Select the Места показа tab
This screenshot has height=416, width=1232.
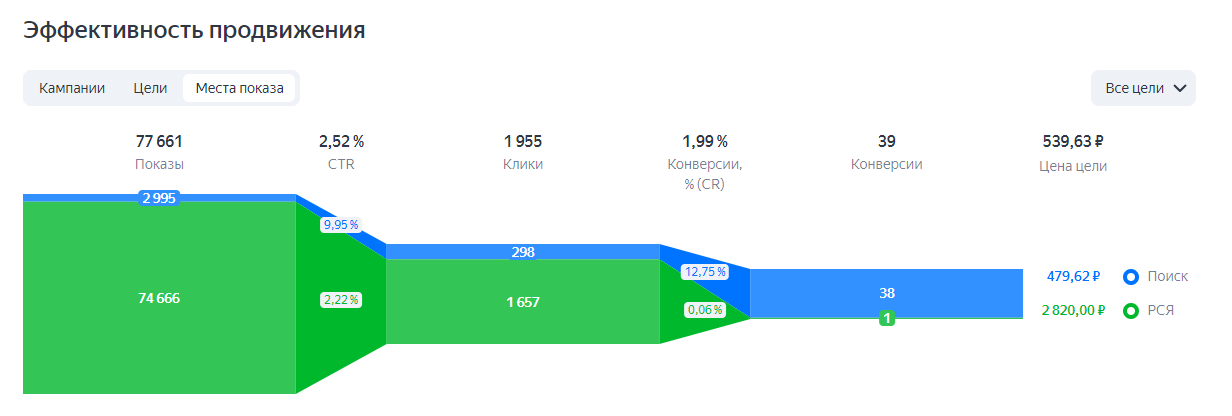coord(239,88)
